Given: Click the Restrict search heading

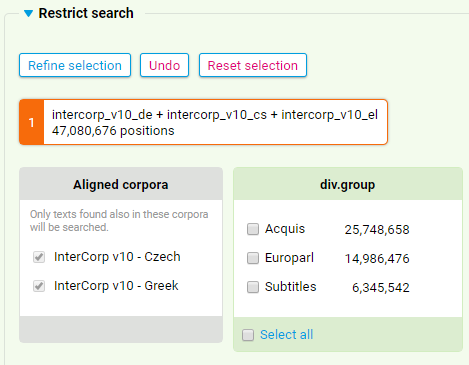Looking at the screenshot, I should [x=86, y=13].
